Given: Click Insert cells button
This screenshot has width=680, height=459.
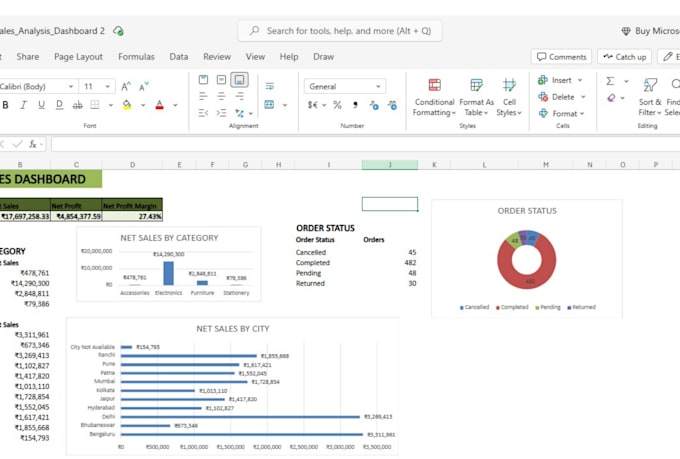Looking at the screenshot, I should click(560, 80).
